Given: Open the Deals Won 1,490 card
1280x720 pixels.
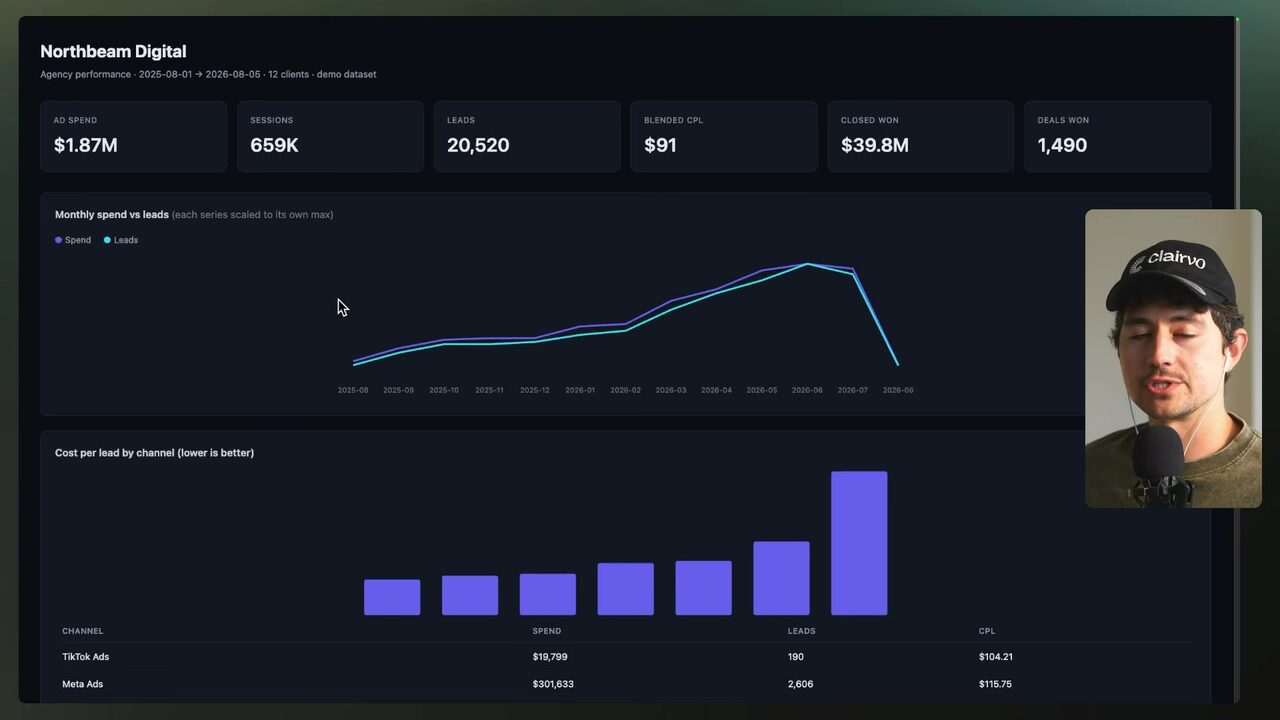Looking at the screenshot, I should [x=1117, y=136].
